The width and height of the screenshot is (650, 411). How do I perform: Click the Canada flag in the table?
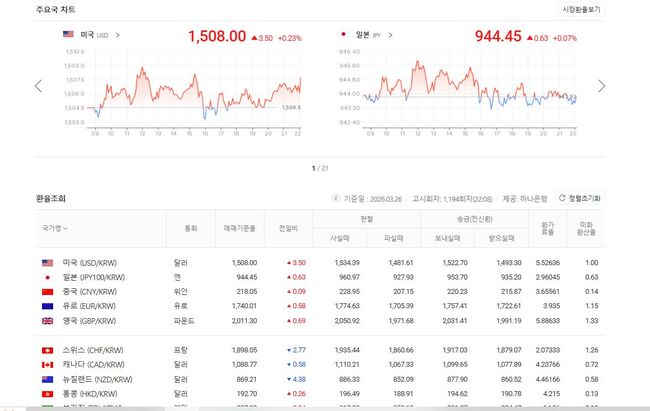point(47,366)
